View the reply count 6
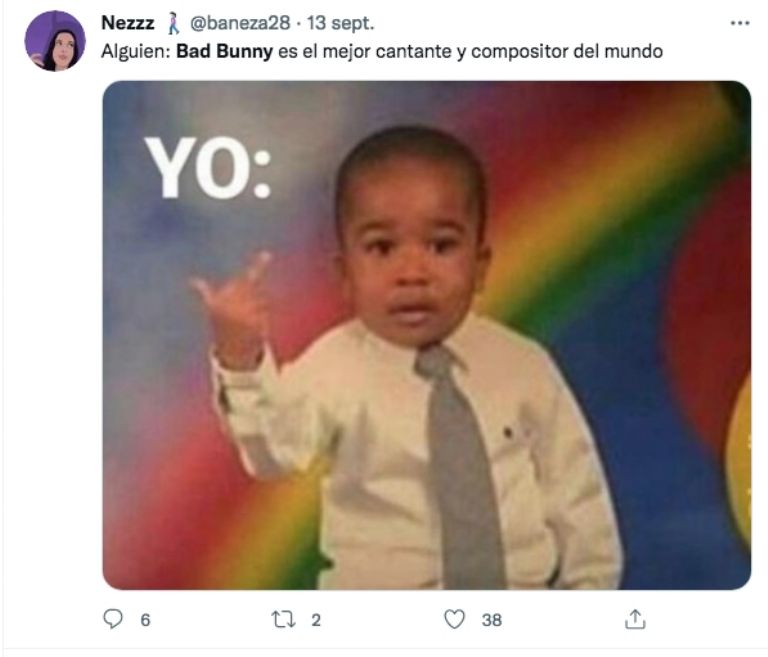The width and height of the screenshot is (768, 657). 145,620
